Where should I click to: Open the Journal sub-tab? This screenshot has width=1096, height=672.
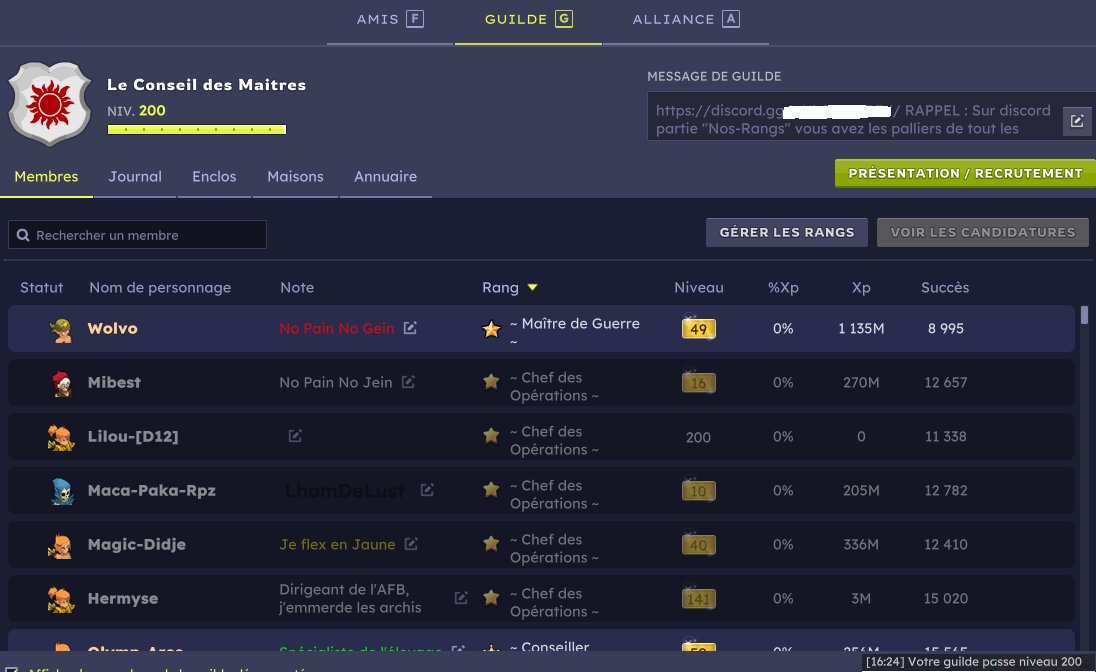point(135,176)
